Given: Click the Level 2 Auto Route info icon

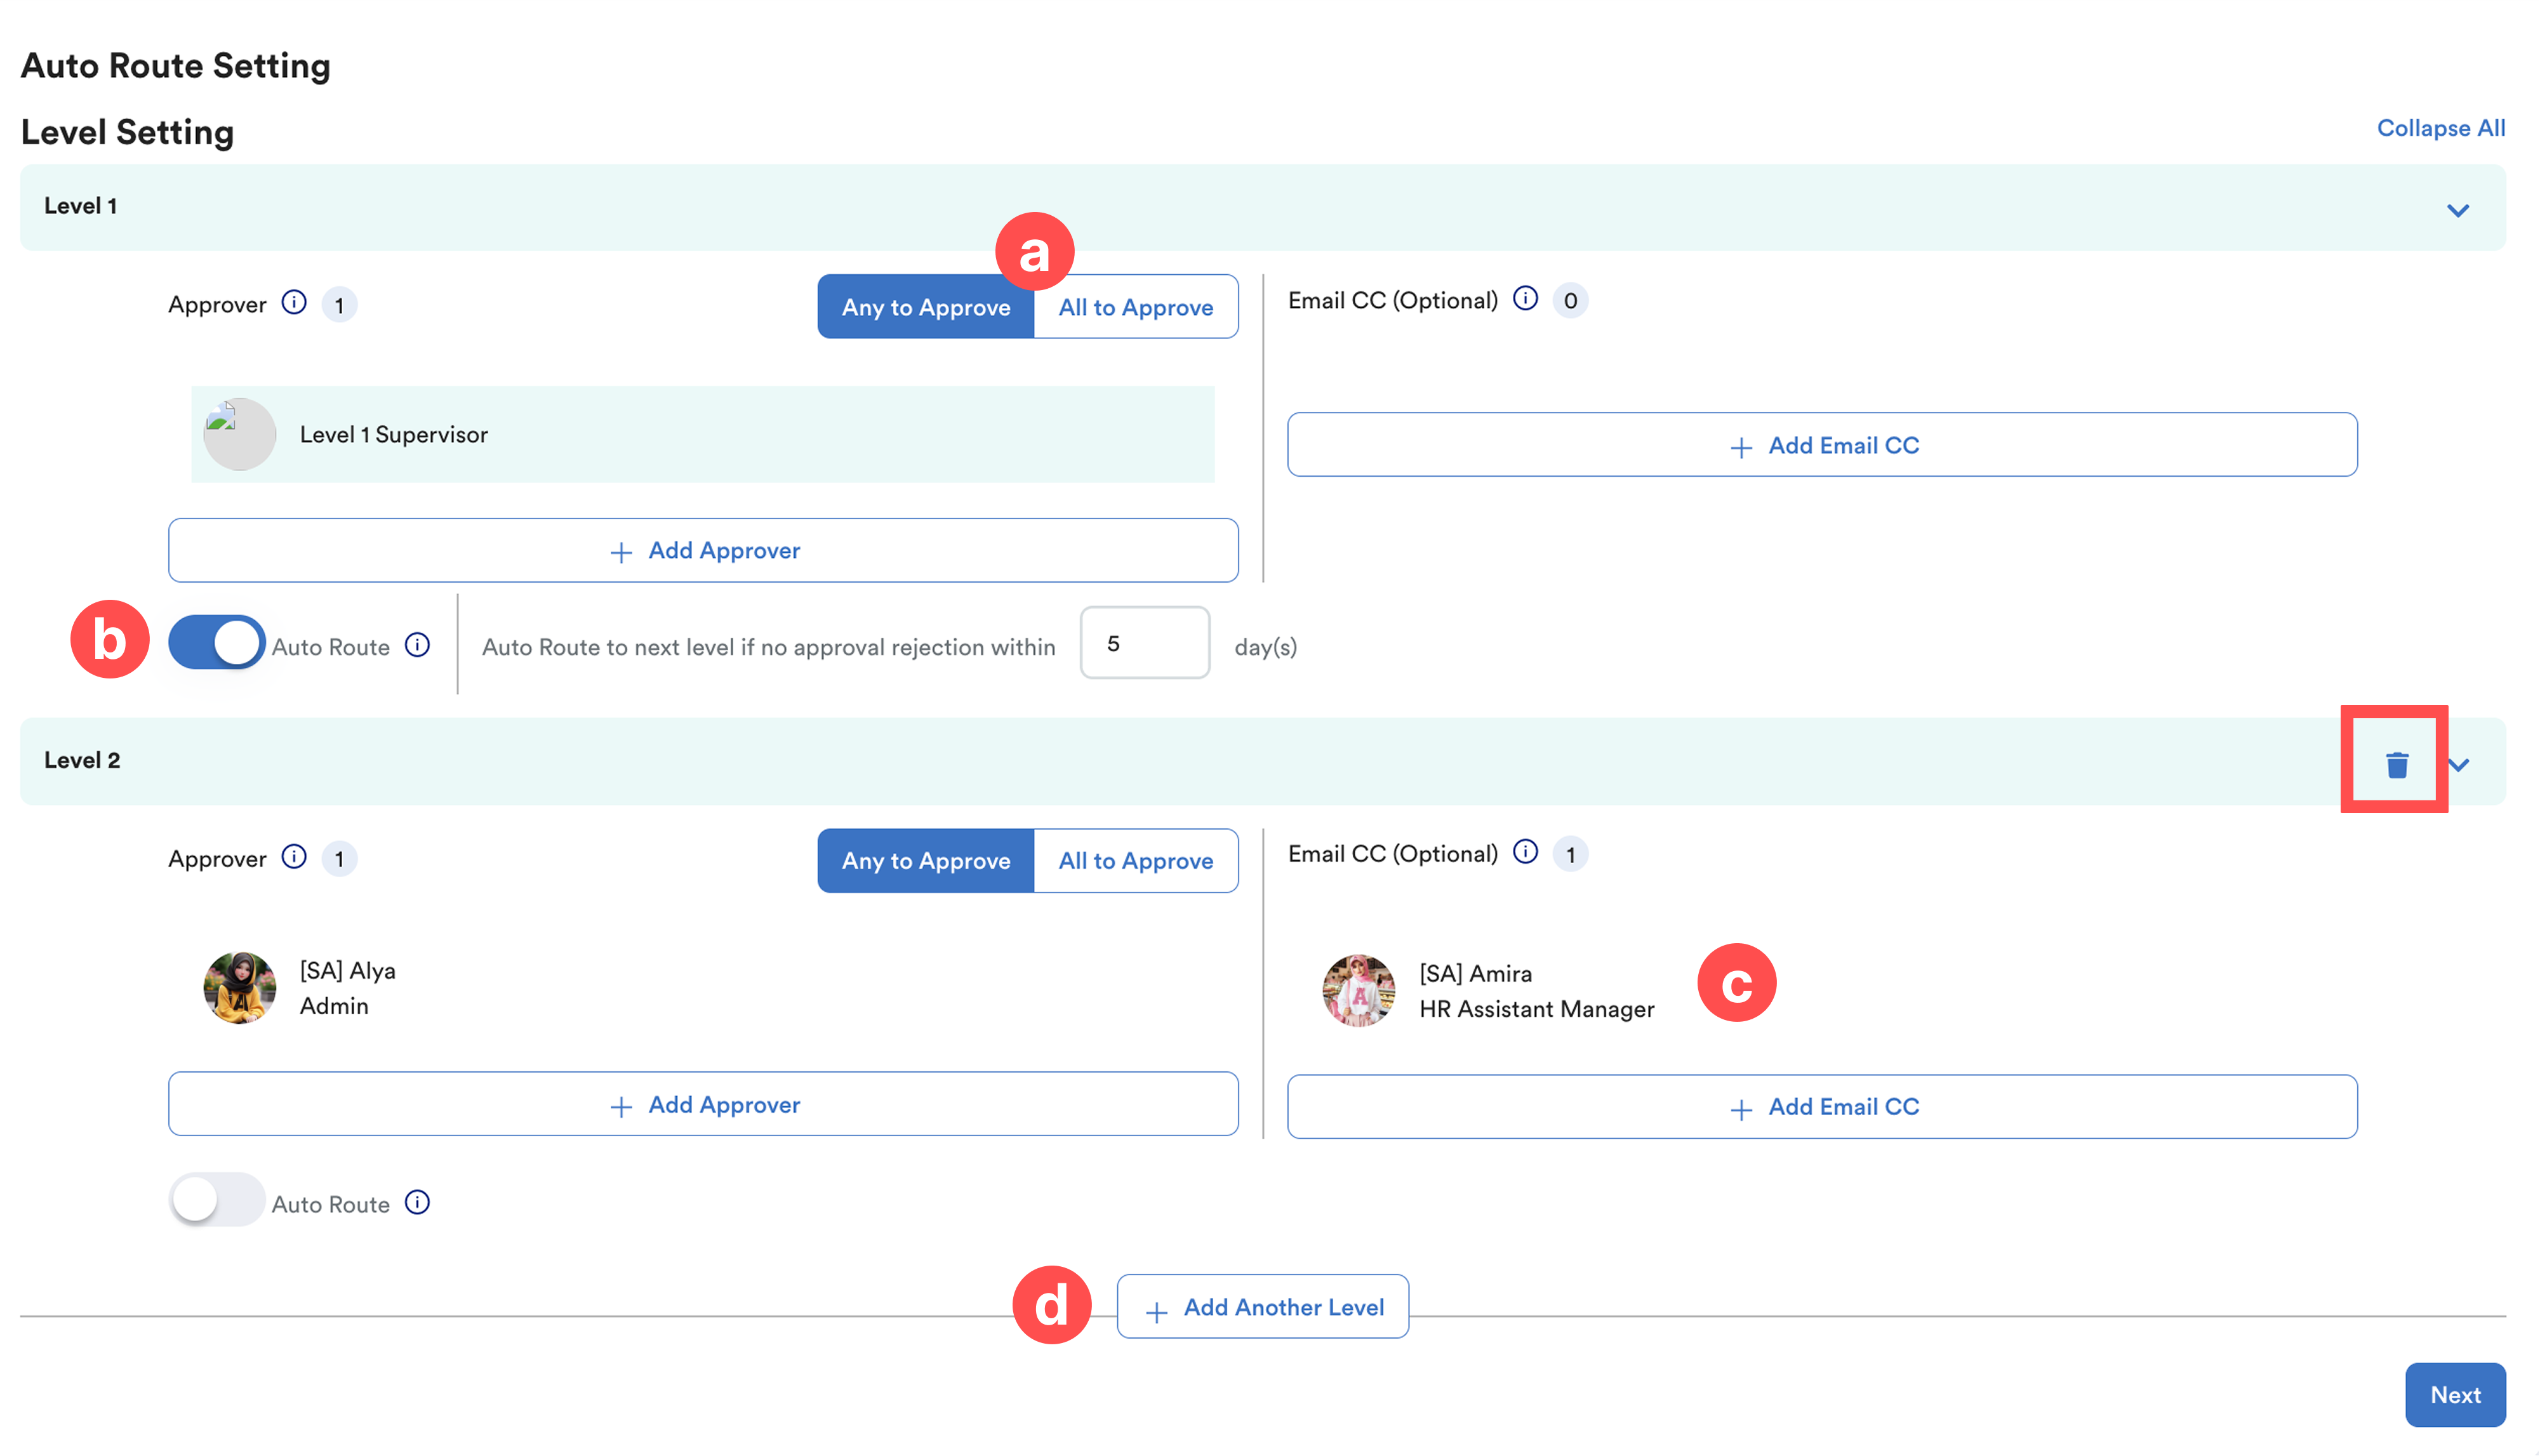Looking at the screenshot, I should pos(417,1203).
